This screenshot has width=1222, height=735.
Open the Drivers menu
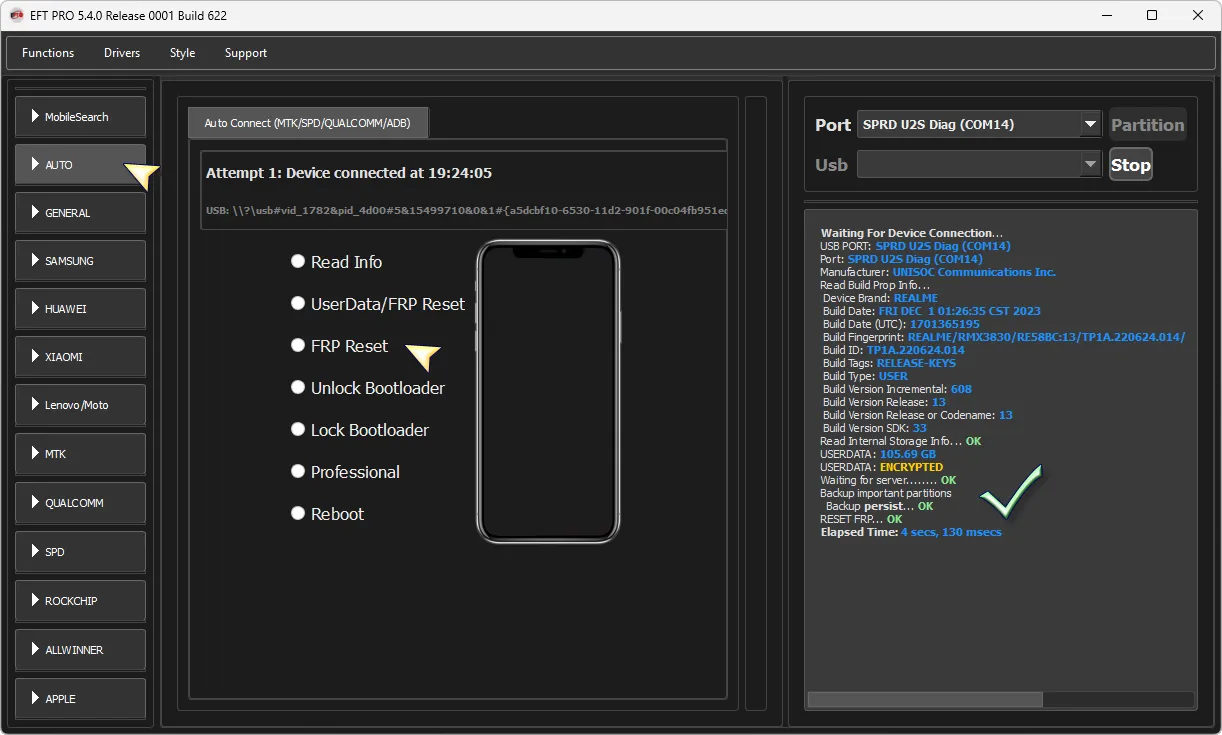pyautogui.click(x=122, y=53)
